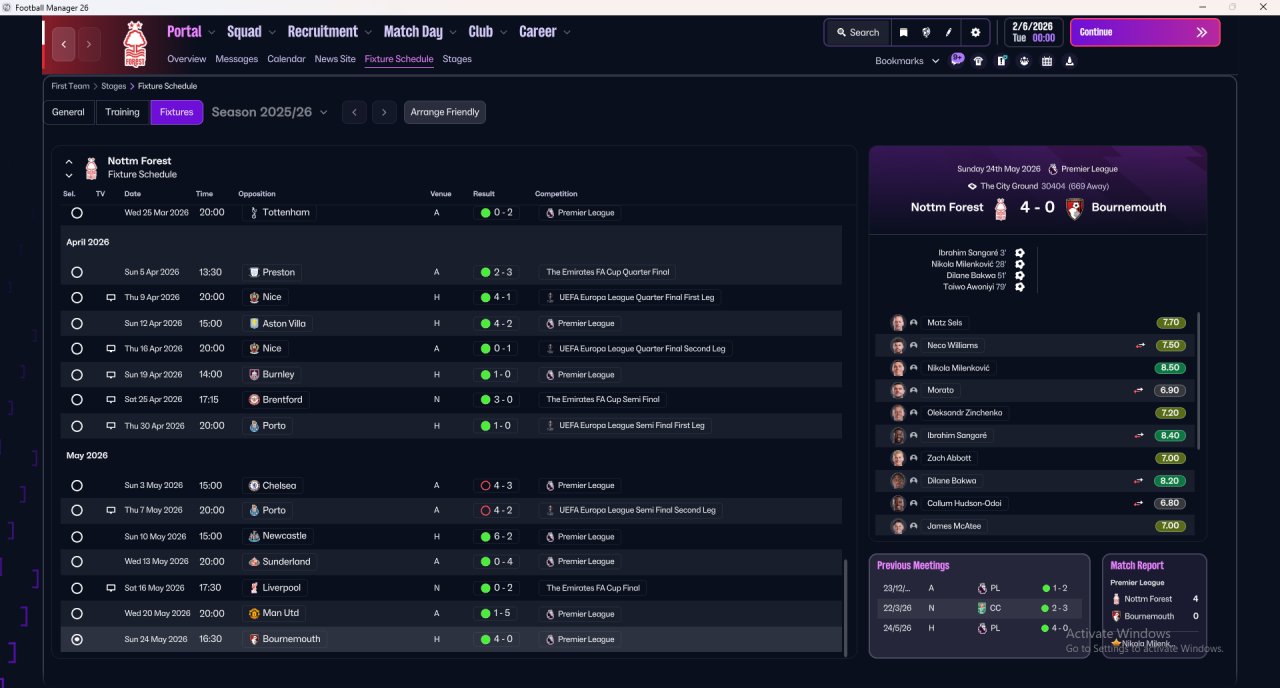Go forward with the right arrow in header
The image size is (1280, 688).
coord(89,44)
